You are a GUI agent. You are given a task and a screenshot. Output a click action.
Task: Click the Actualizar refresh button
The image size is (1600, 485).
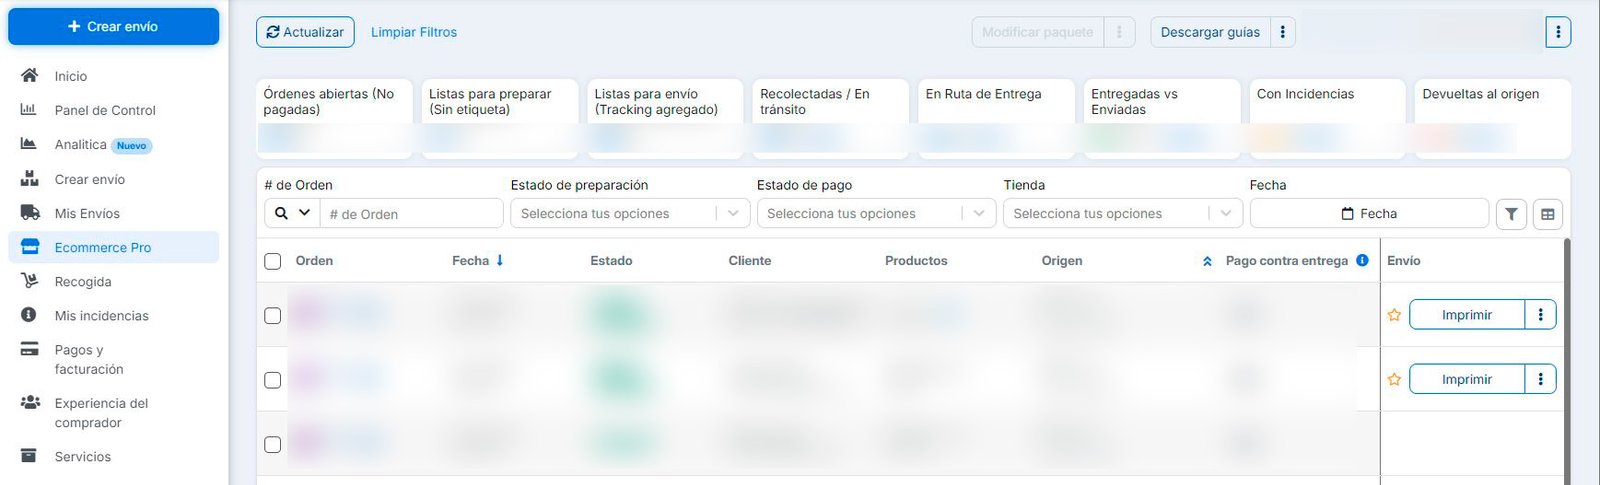[x=305, y=32]
